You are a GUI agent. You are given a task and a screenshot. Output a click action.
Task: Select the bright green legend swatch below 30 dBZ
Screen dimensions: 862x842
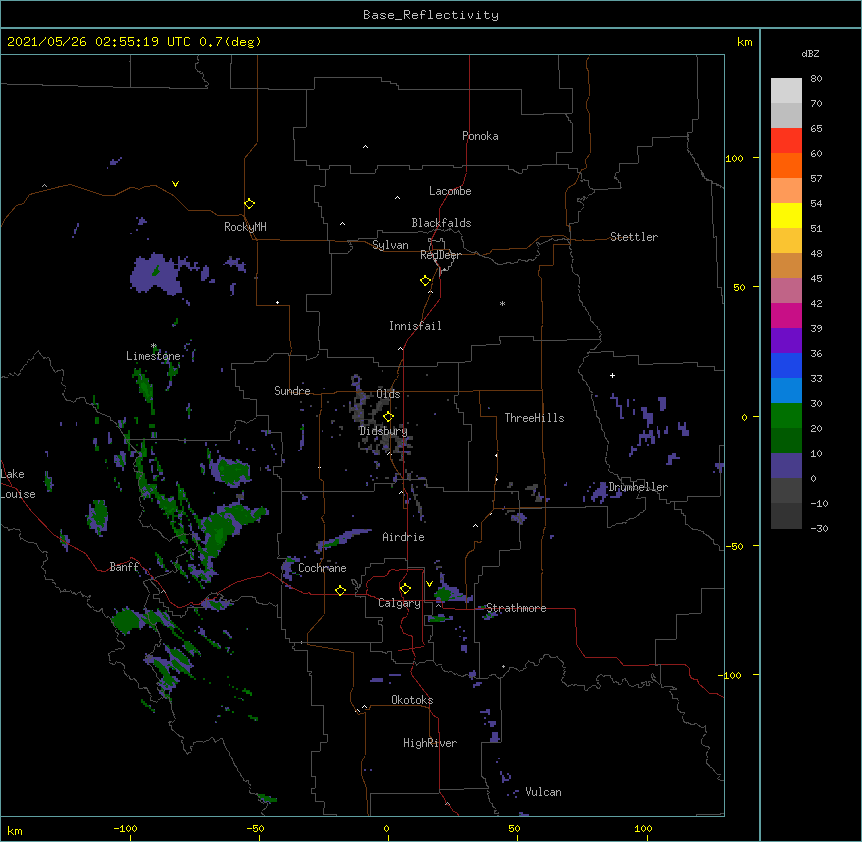click(x=786, y=416)
